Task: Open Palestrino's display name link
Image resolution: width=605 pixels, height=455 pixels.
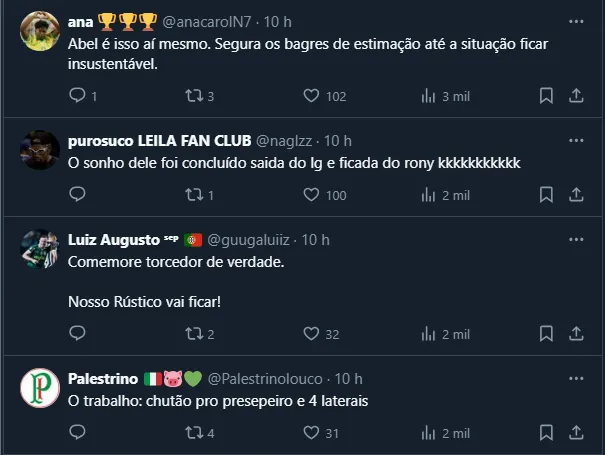Action: click(103, 379)
